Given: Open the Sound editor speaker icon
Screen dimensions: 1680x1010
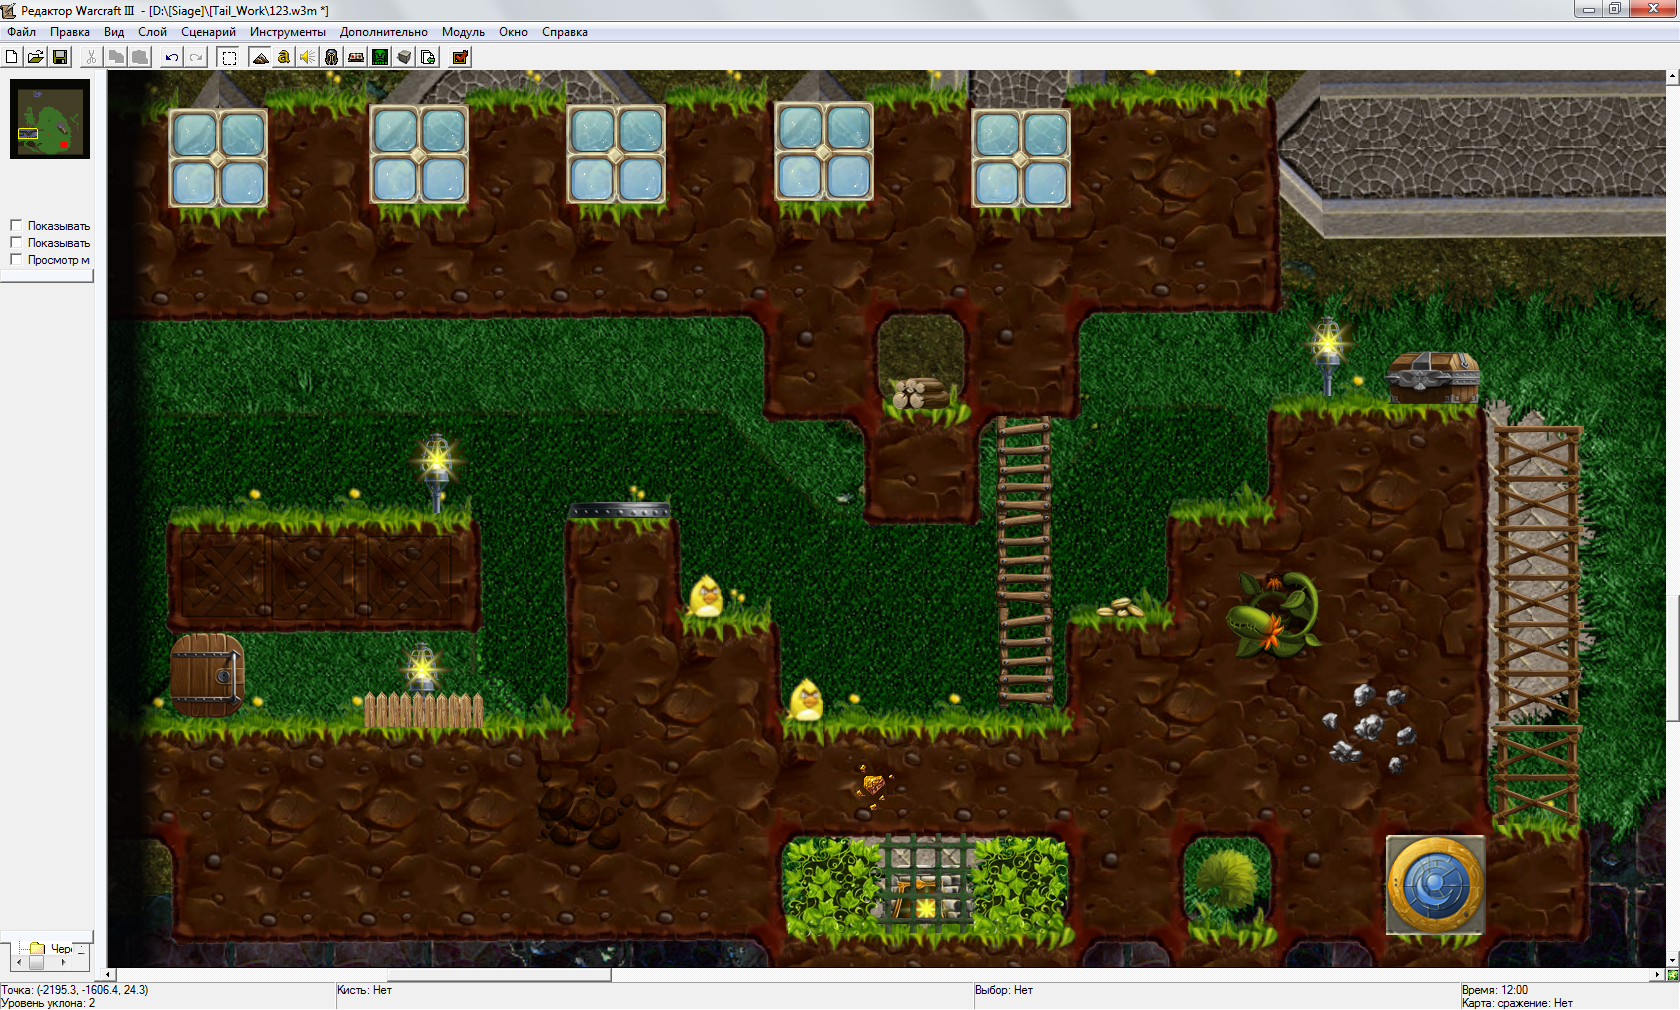Looking at the screenshot, I should pos(308,57).
